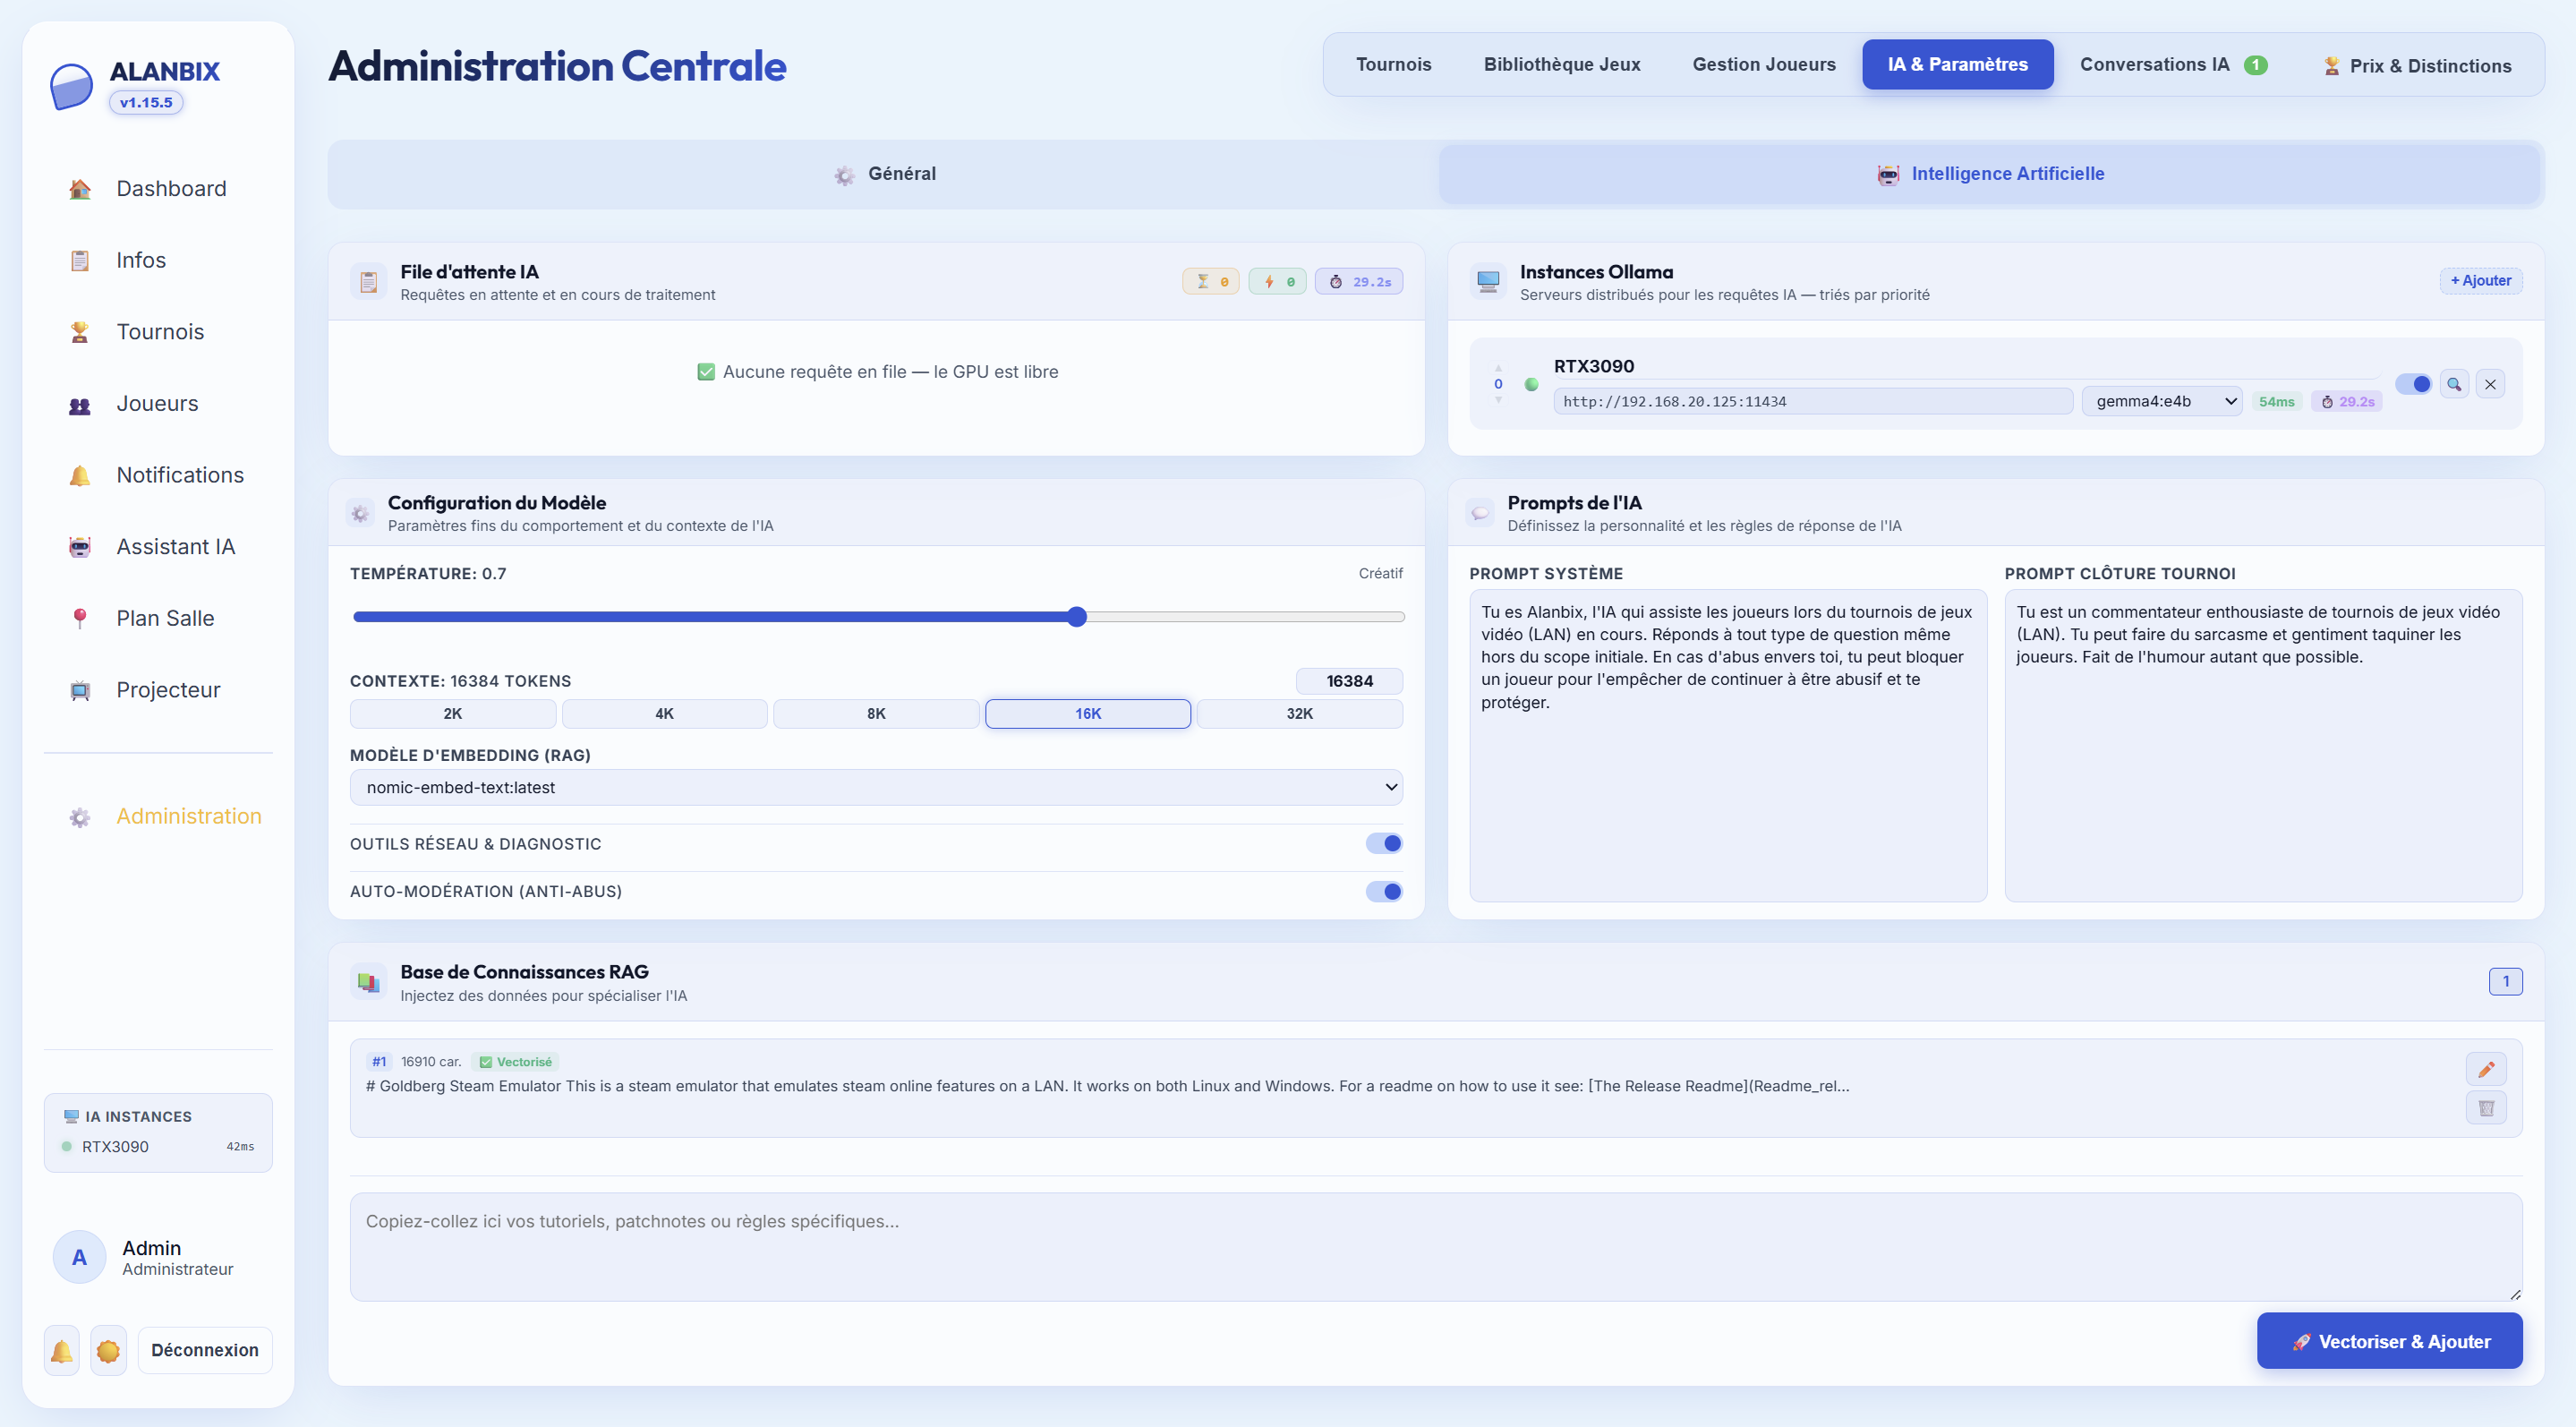Toggle Auto-Modération (Anti-Abus) switch
Screen dimensions: 2576x1427
pyautogui.click(x=1384, y=892)
